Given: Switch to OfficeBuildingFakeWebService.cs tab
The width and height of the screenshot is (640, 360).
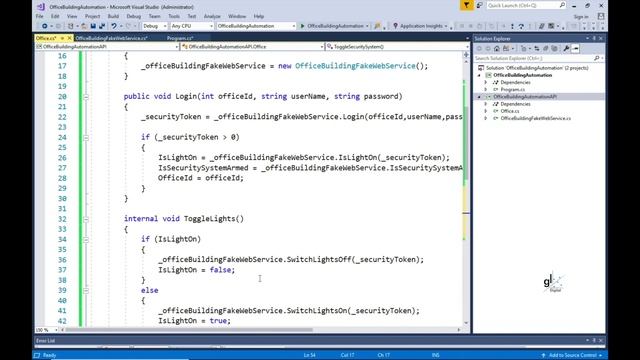Looking at the screenshot, I should point(111,38).
